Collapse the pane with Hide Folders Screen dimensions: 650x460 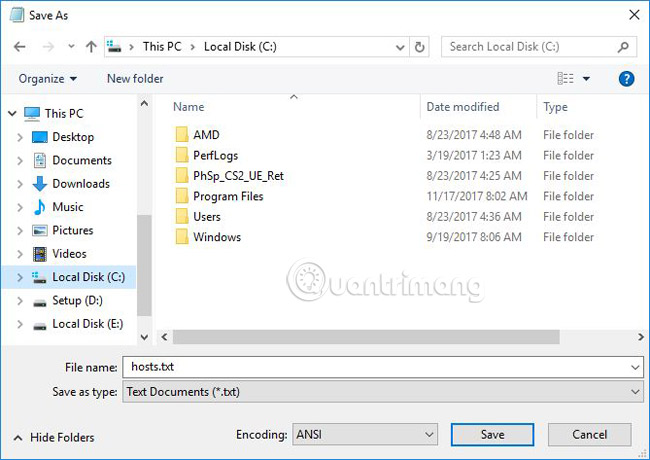(54, 438)
